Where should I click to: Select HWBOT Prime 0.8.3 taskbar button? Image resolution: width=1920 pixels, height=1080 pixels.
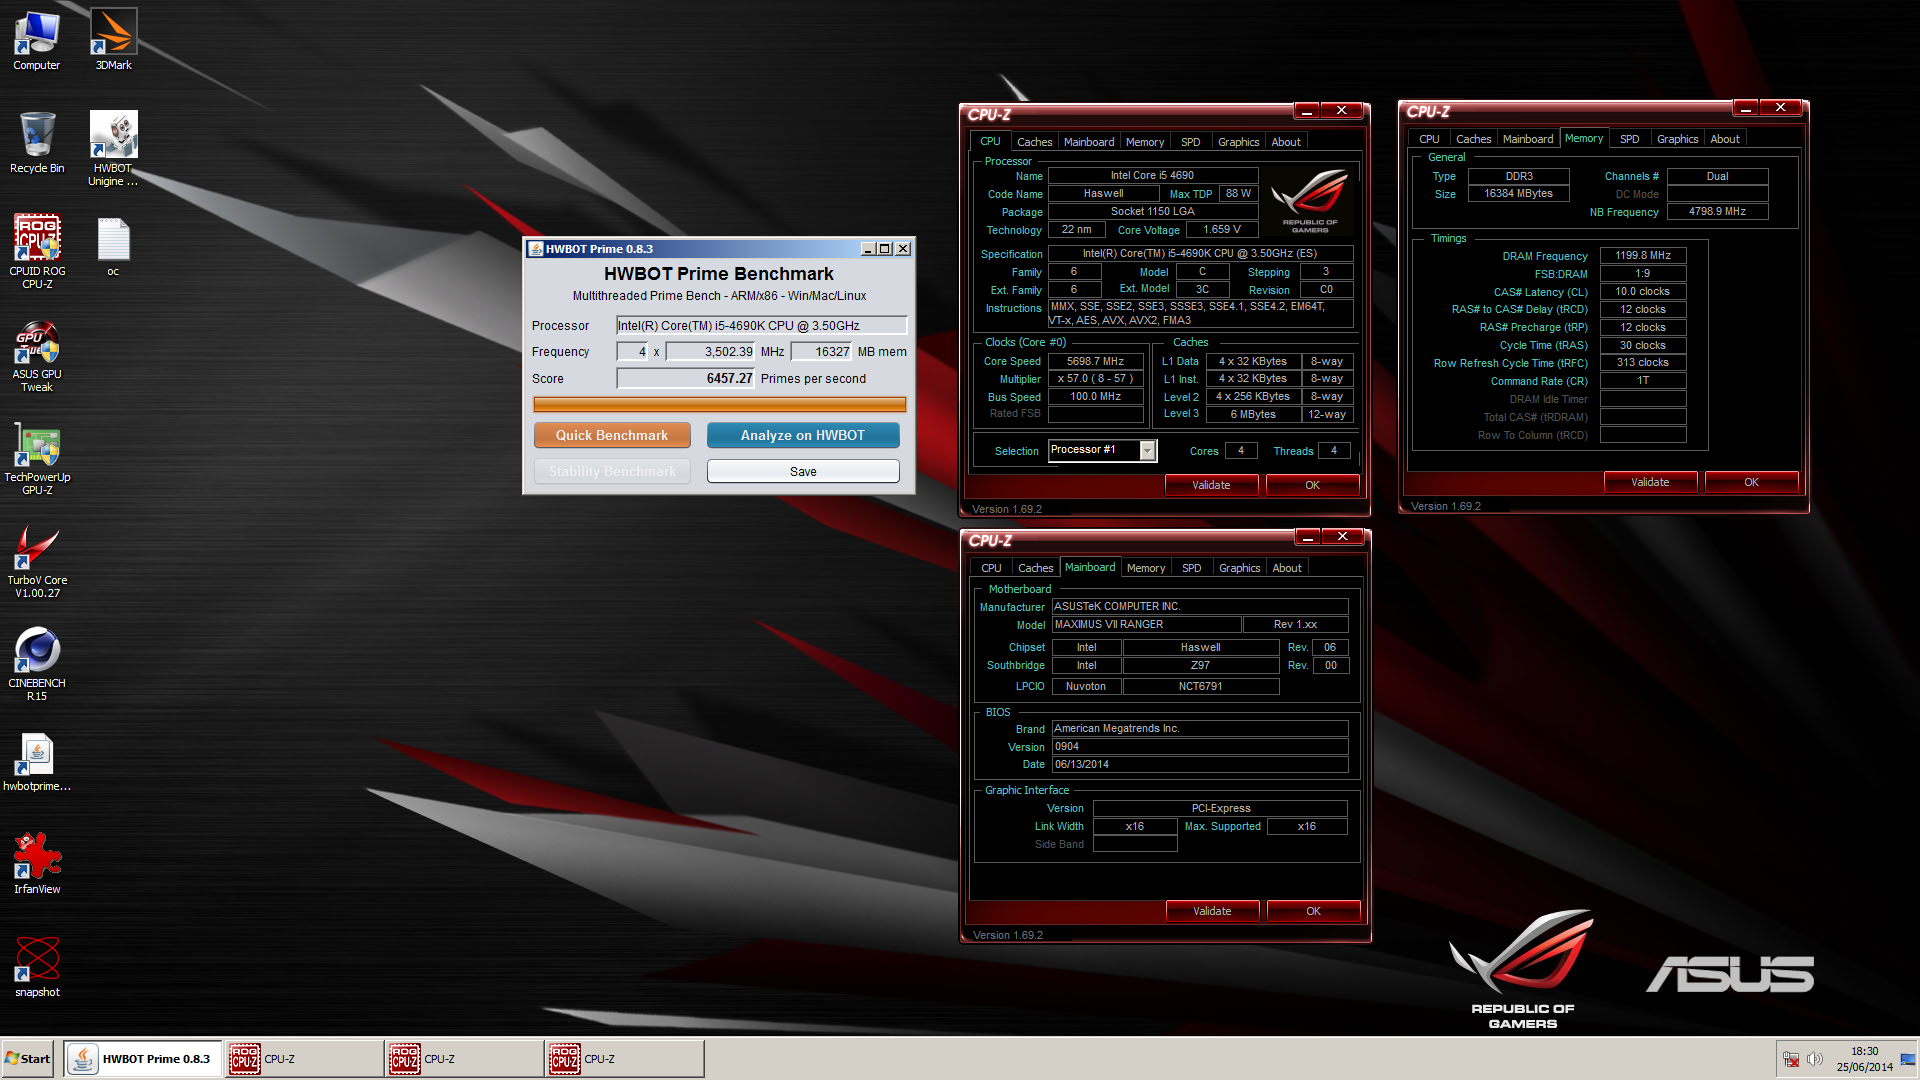[x=143, y=1059]
